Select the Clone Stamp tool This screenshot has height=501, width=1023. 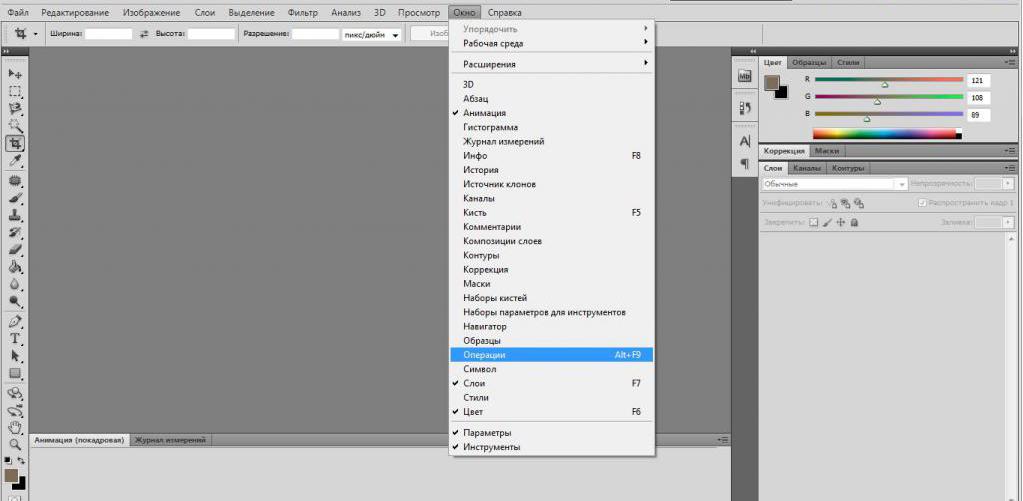coord(15,215)
